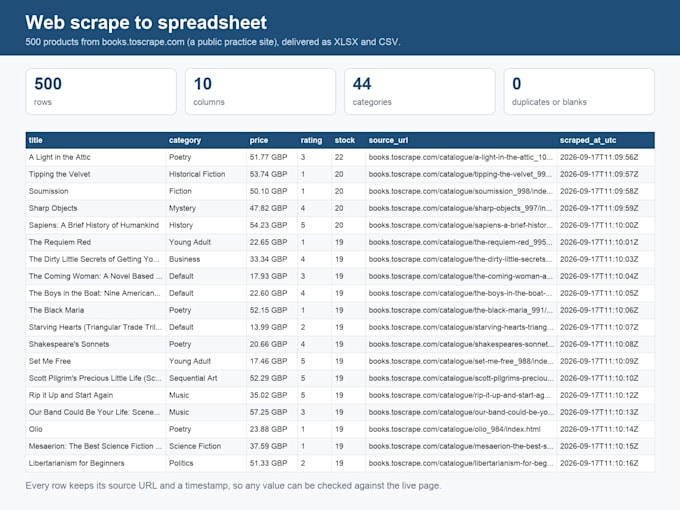This screenshot has height=510, width=680.
Task: Click the 'source_url' column header
Action: (x=388, y=140)
